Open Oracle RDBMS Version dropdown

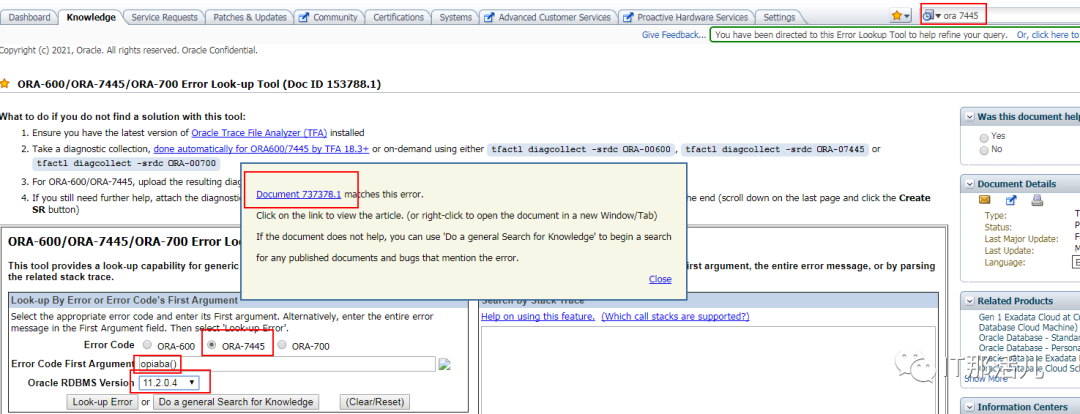pyautogui.click(x=169, y=382)
